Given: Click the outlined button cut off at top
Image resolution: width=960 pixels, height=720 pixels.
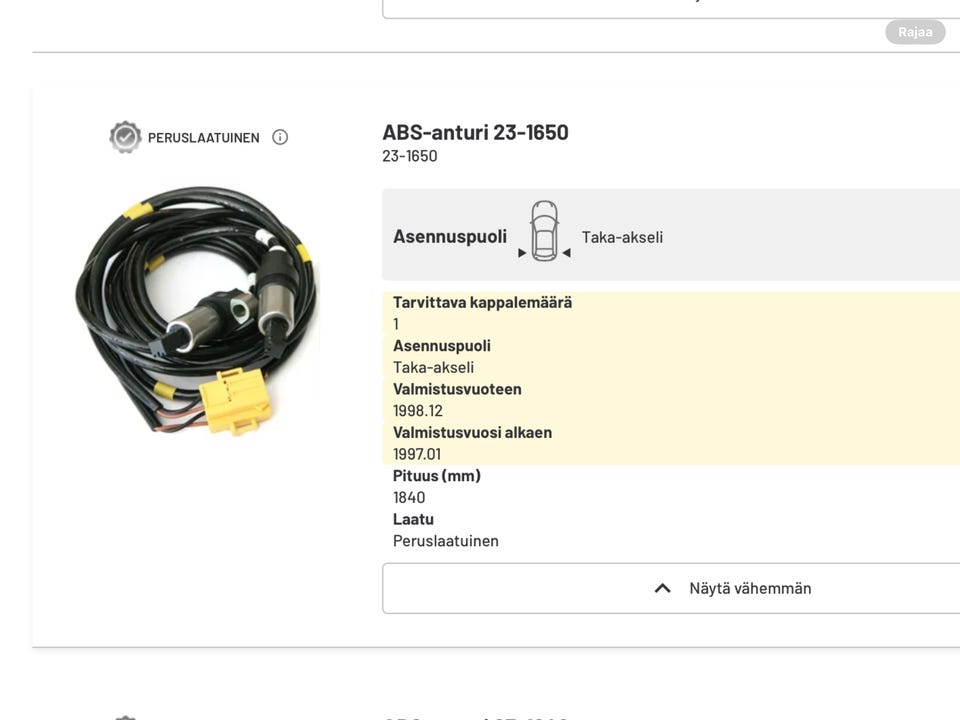Looking at the screenshot, I should point(670,8).
